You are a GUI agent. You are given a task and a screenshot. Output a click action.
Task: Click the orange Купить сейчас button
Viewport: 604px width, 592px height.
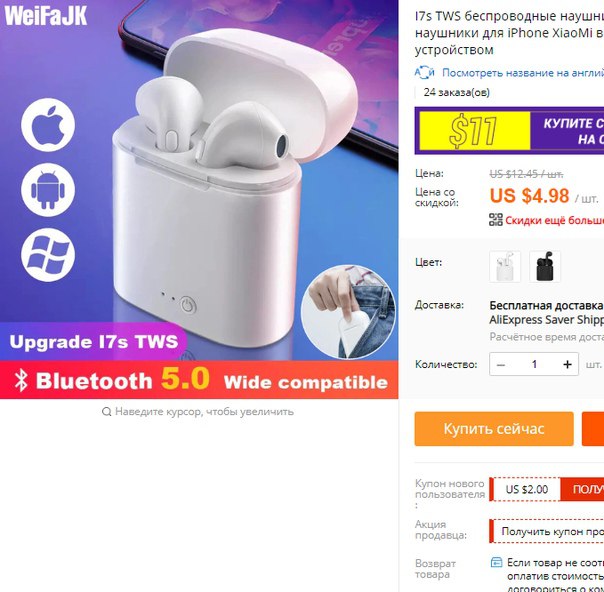click(x=494, y=429)
